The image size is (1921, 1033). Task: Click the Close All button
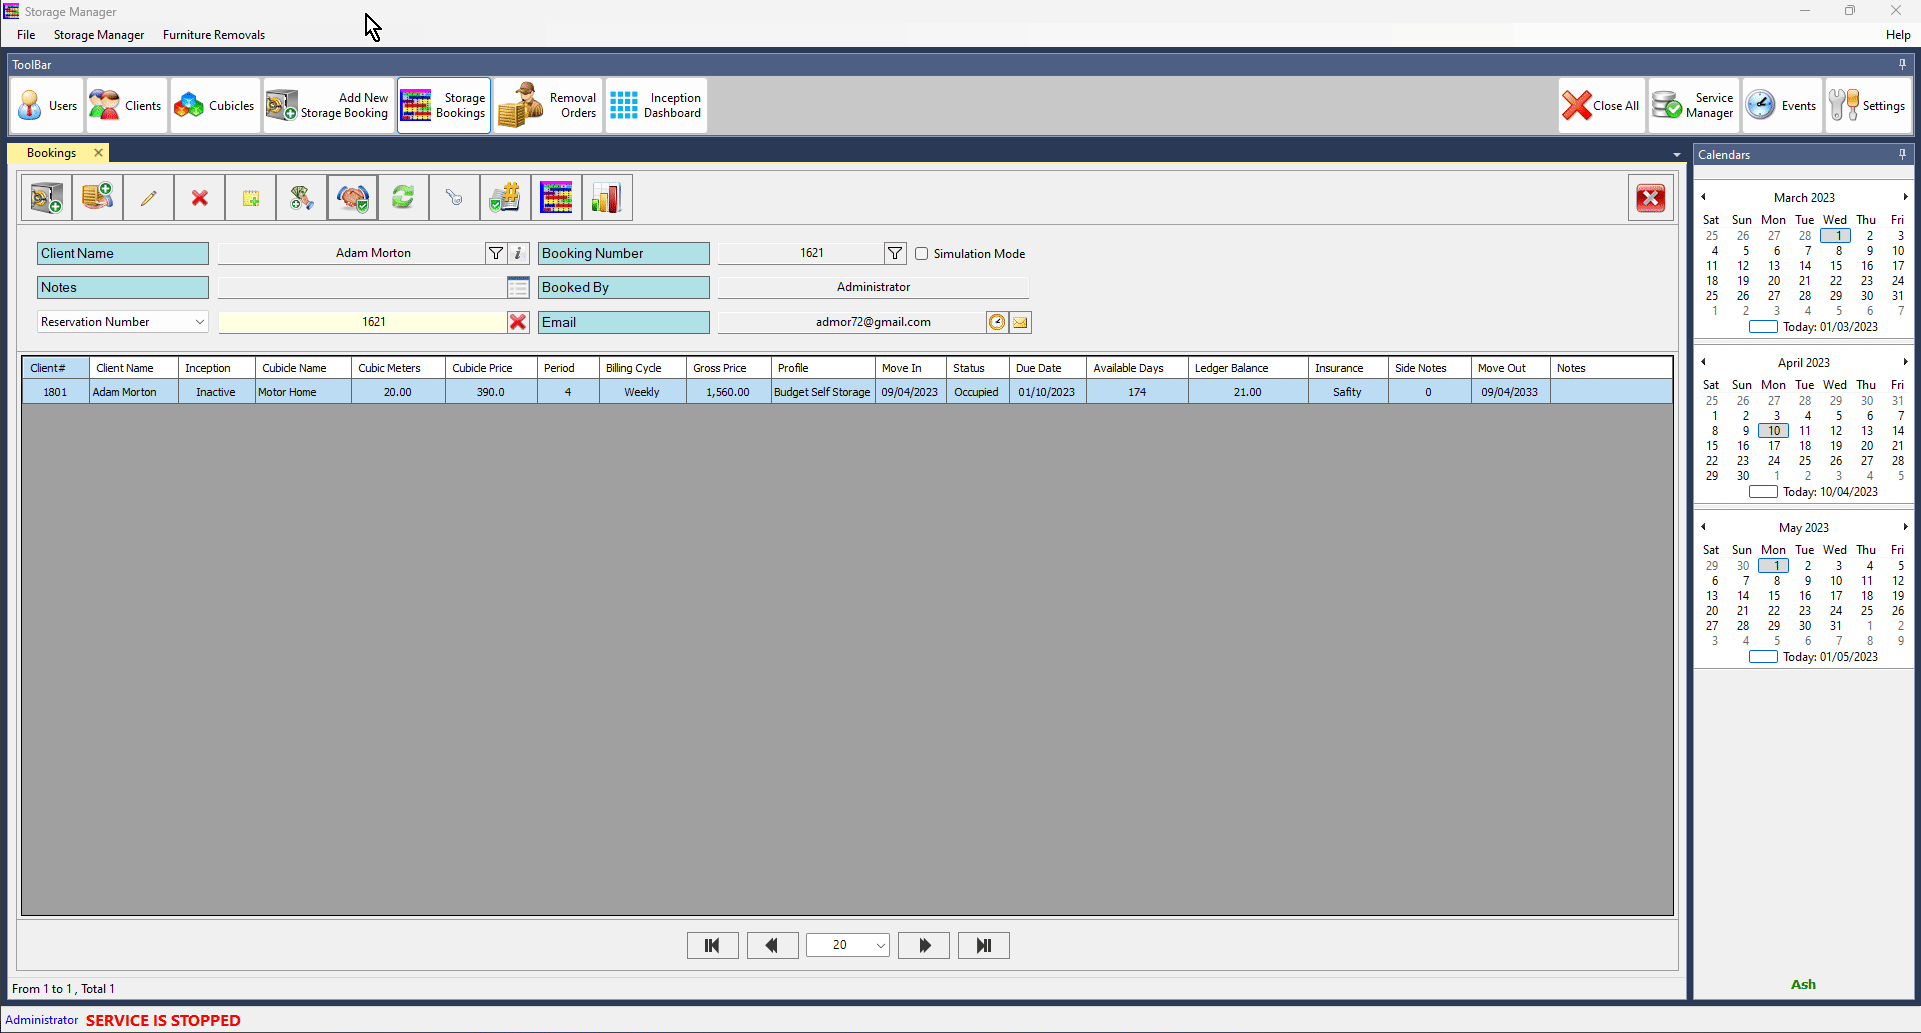[1602, 105]
